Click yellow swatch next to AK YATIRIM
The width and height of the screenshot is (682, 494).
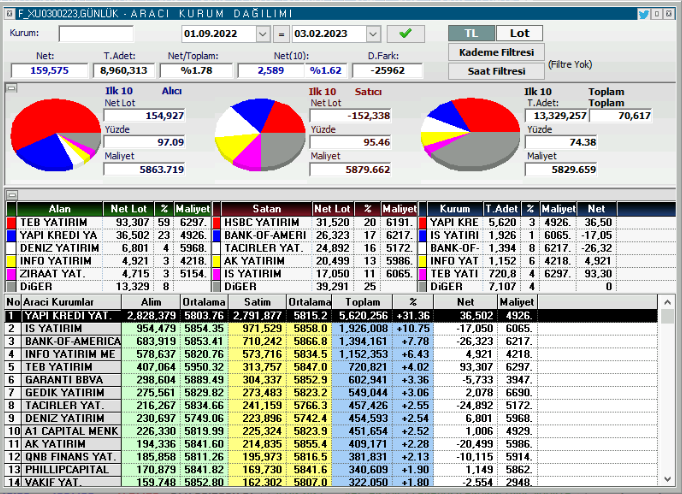tap(217, 261)
